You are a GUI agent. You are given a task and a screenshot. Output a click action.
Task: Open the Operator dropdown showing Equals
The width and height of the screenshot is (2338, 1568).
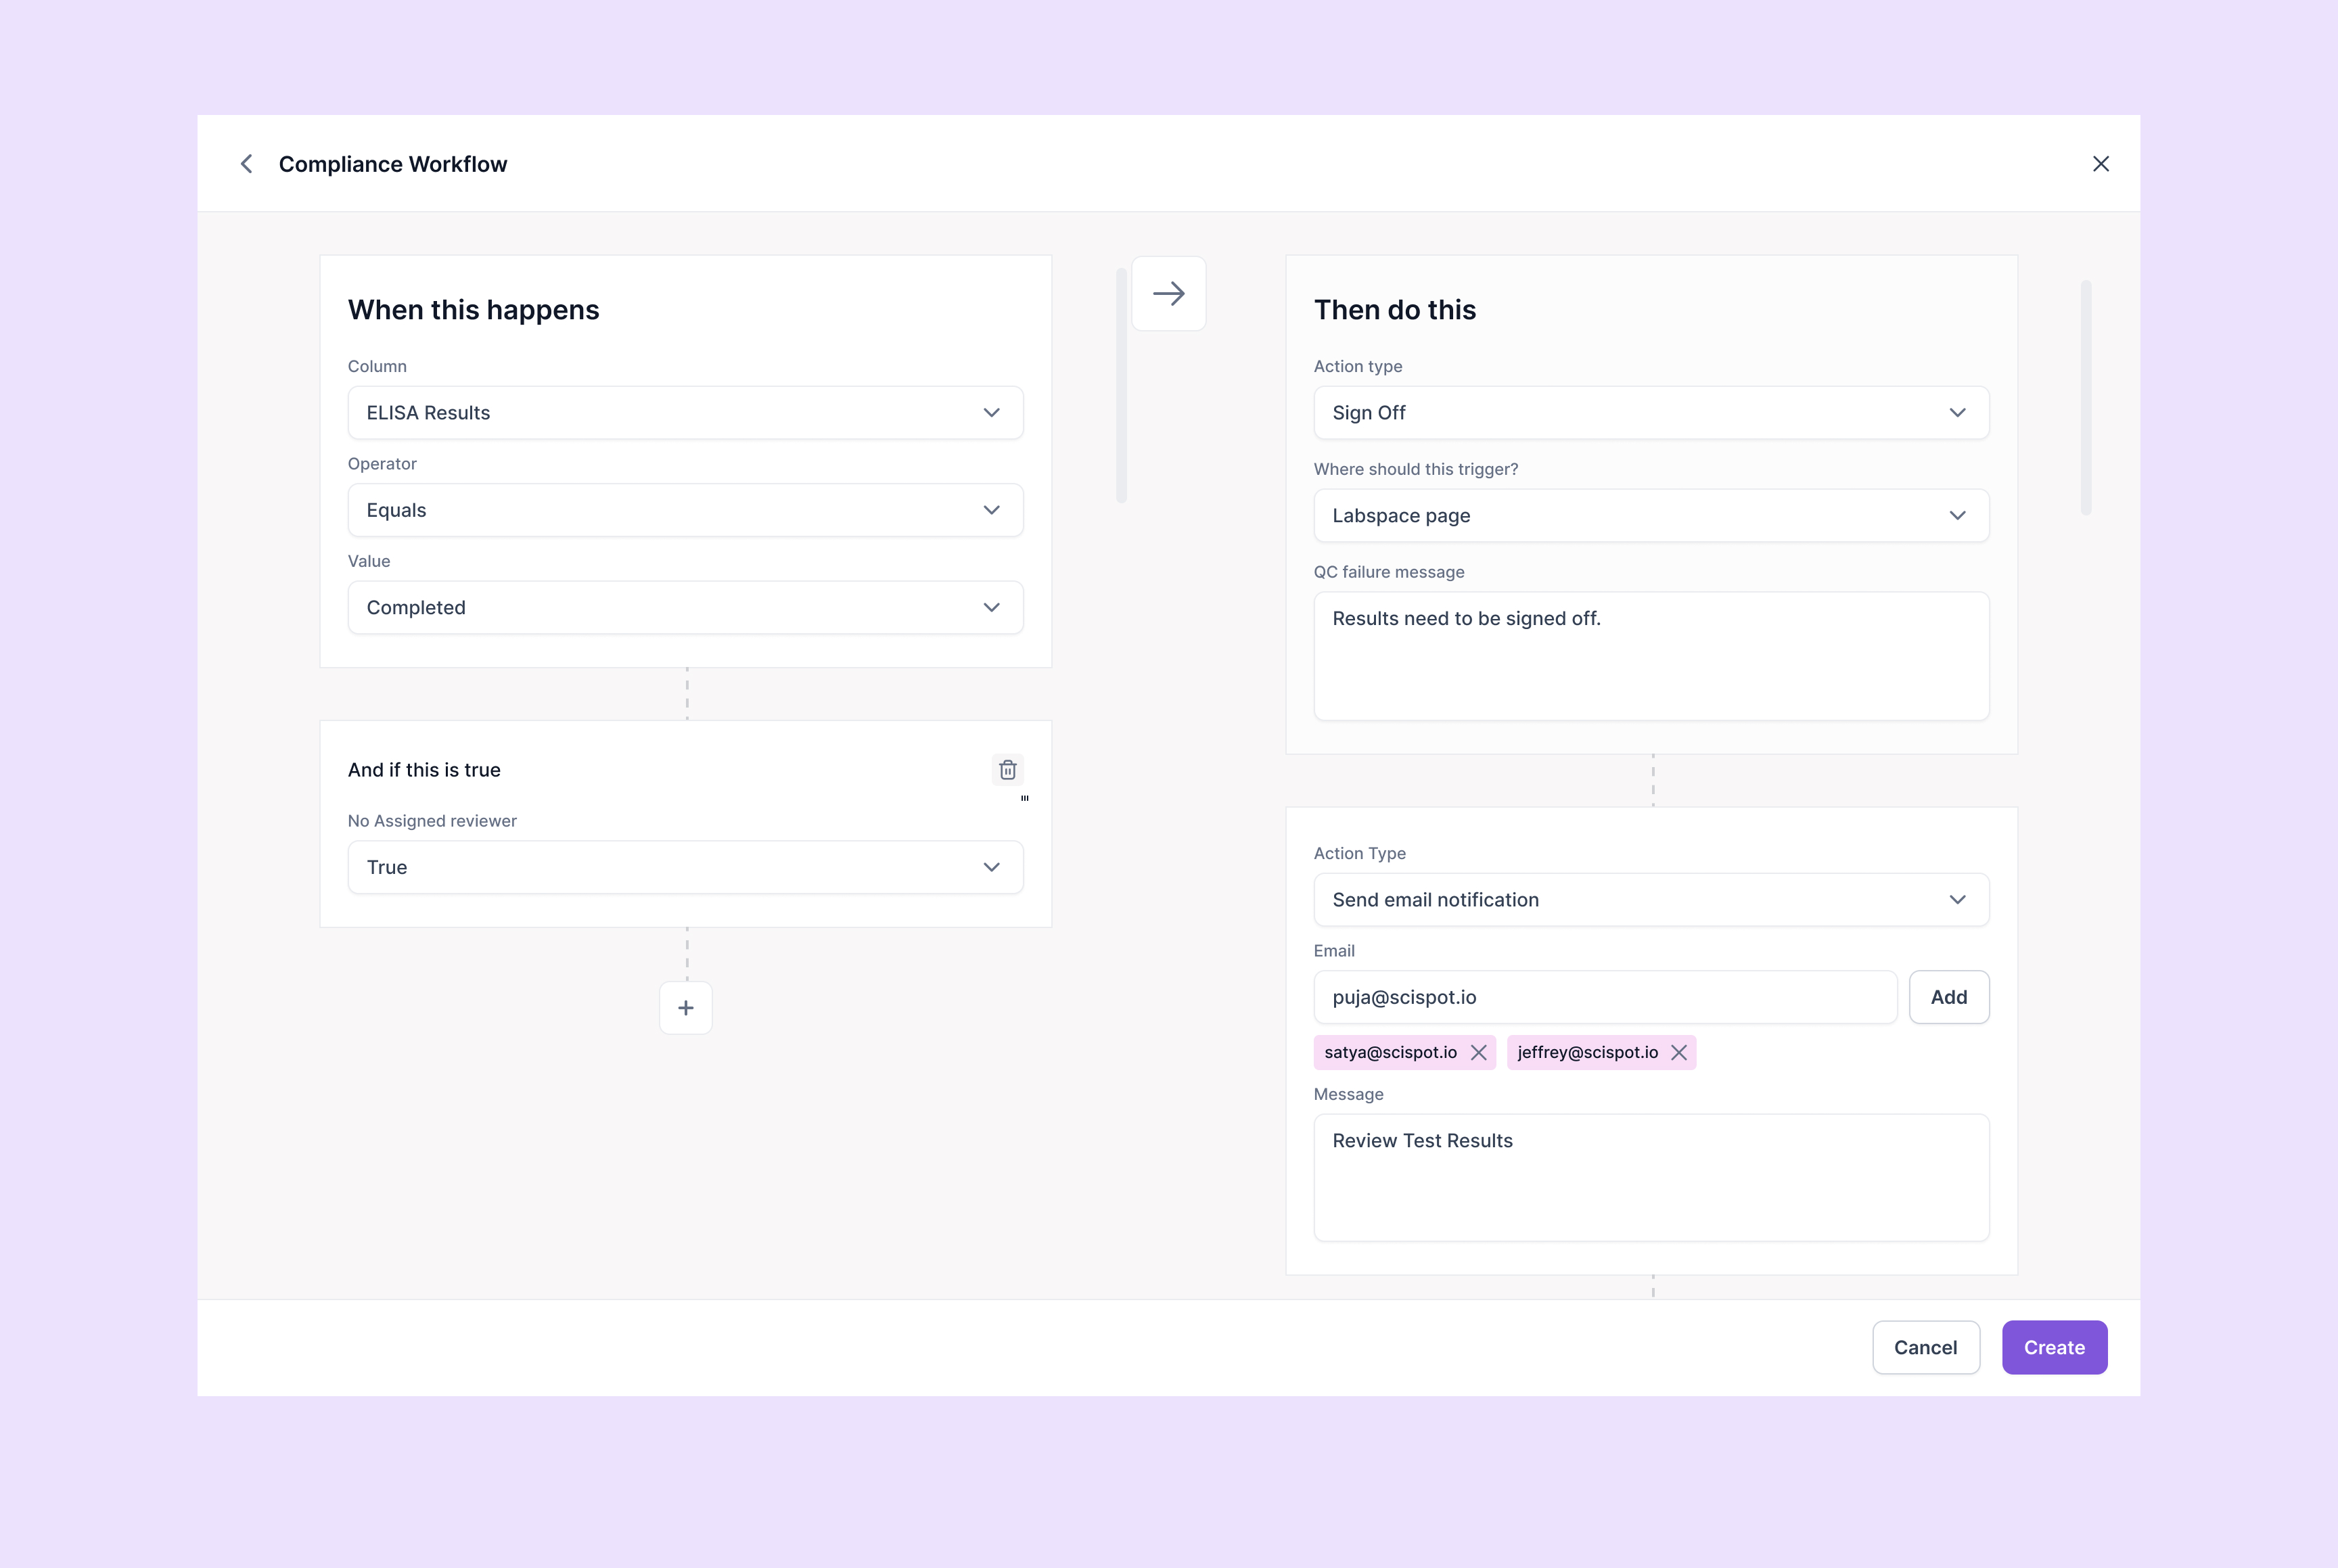click(x=685, y=510)
